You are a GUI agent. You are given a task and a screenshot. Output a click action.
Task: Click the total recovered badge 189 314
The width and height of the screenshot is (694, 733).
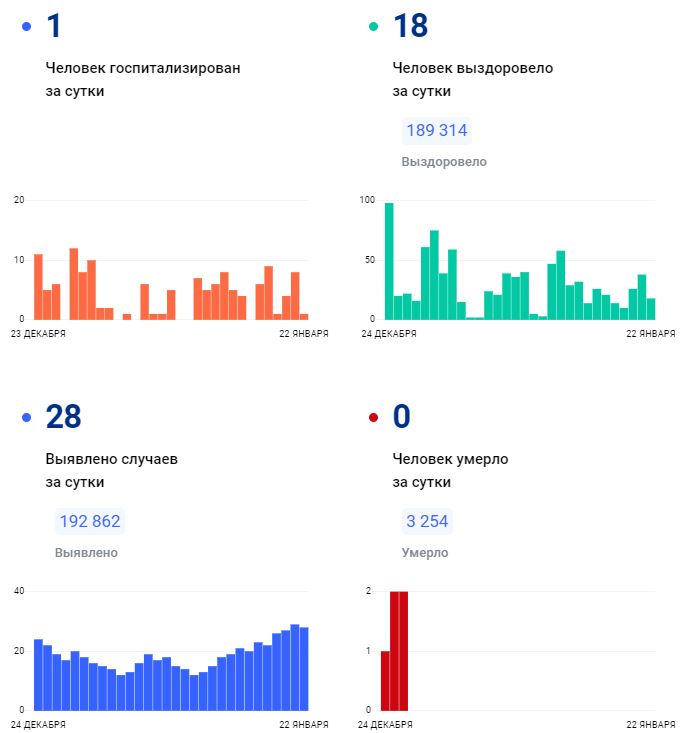coord(436,130)
